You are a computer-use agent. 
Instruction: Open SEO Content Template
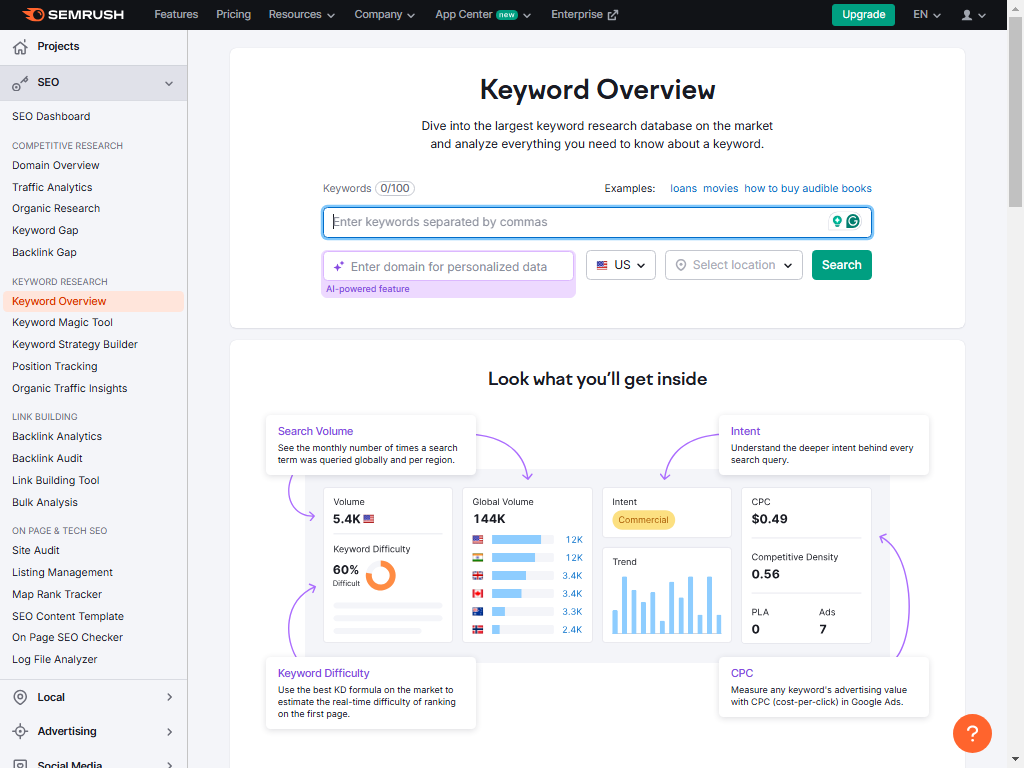pos(67,616)
